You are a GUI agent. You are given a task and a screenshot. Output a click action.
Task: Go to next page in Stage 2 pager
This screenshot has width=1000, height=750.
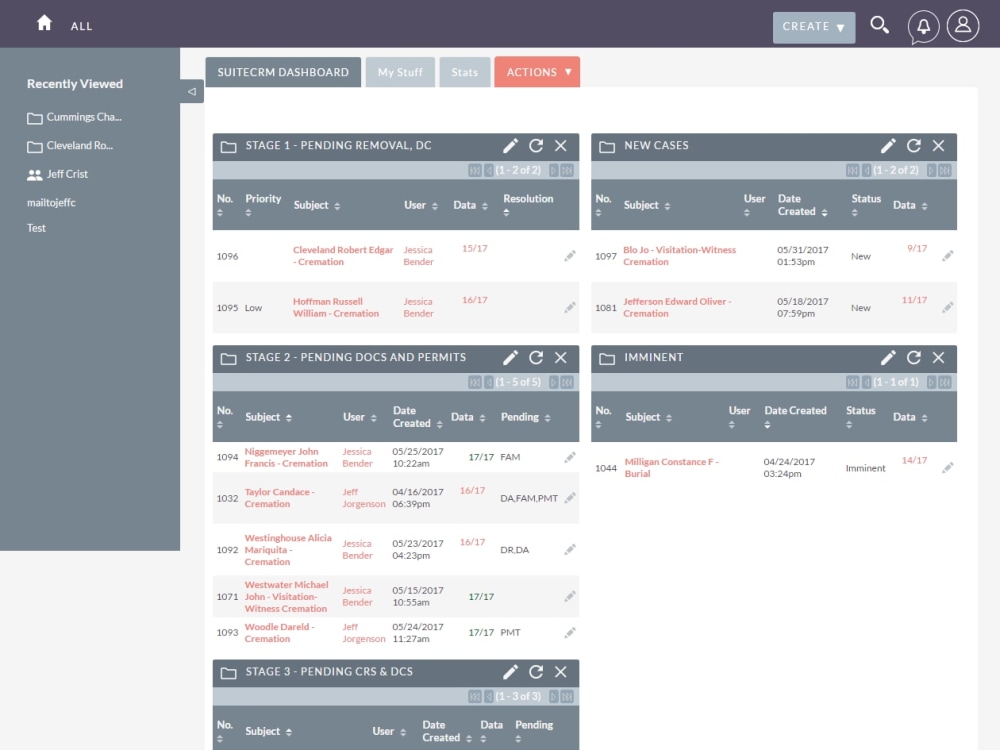point(553,382)
